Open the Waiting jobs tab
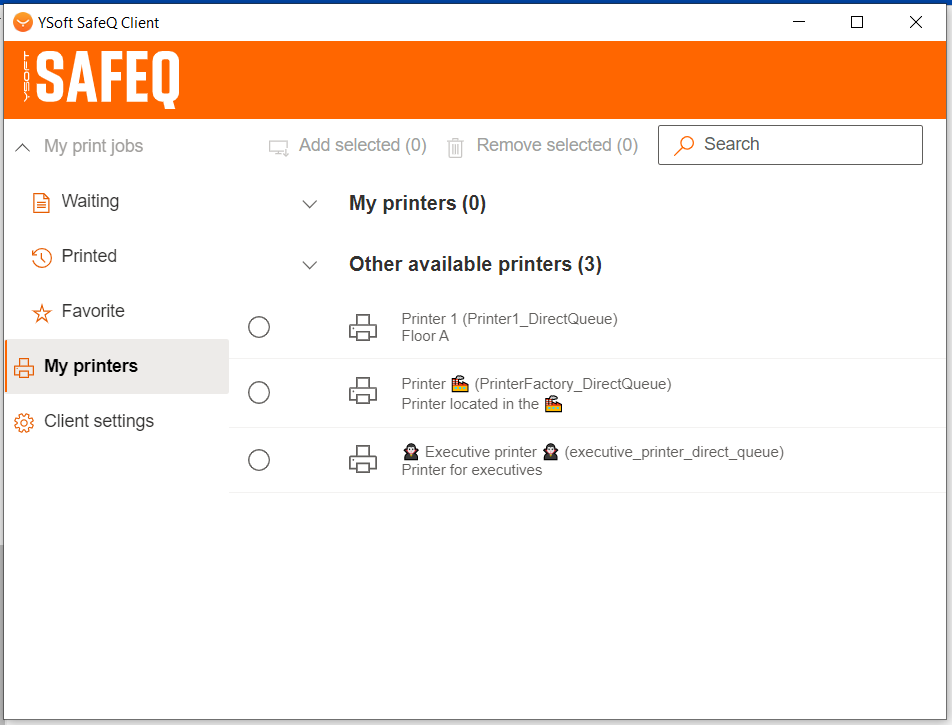Viewport: 952px width, 725px height. click(x=90, y=202)
